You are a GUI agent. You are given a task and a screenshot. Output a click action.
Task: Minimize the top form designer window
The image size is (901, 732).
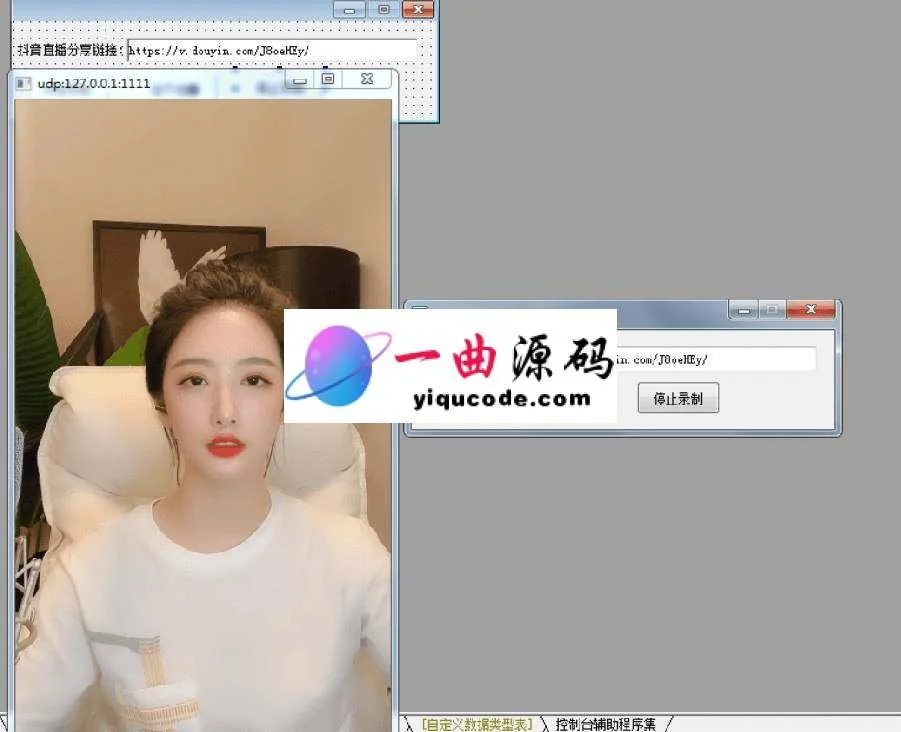click(349, 9)
